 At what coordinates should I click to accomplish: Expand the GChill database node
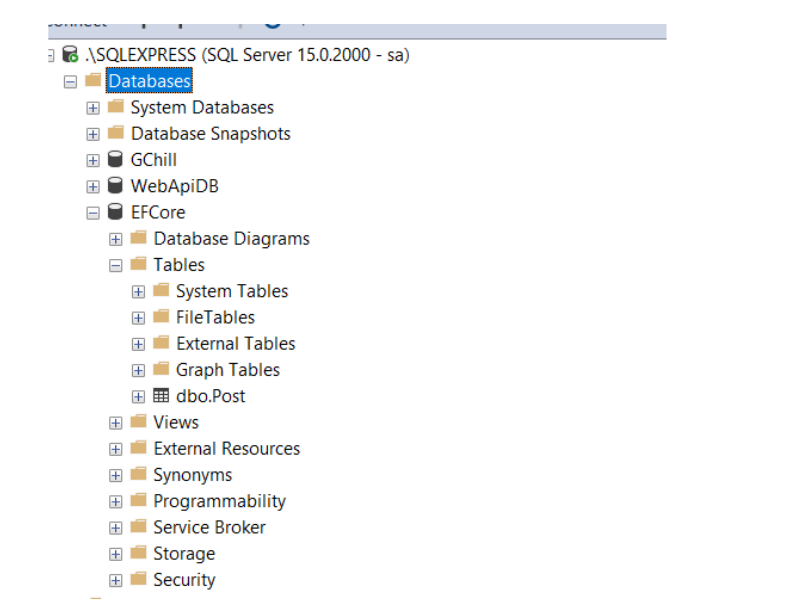pos(93,161)
